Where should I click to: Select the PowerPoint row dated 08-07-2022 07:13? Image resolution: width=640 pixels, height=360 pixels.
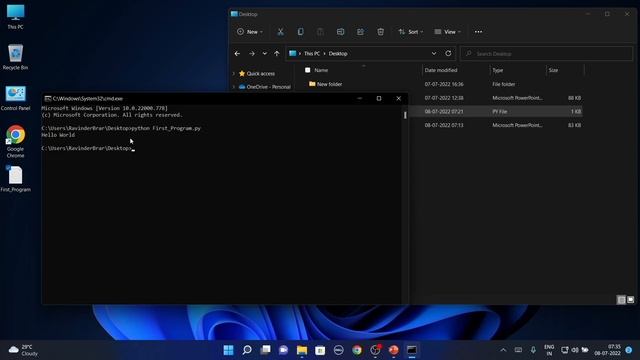click(495, 125)
